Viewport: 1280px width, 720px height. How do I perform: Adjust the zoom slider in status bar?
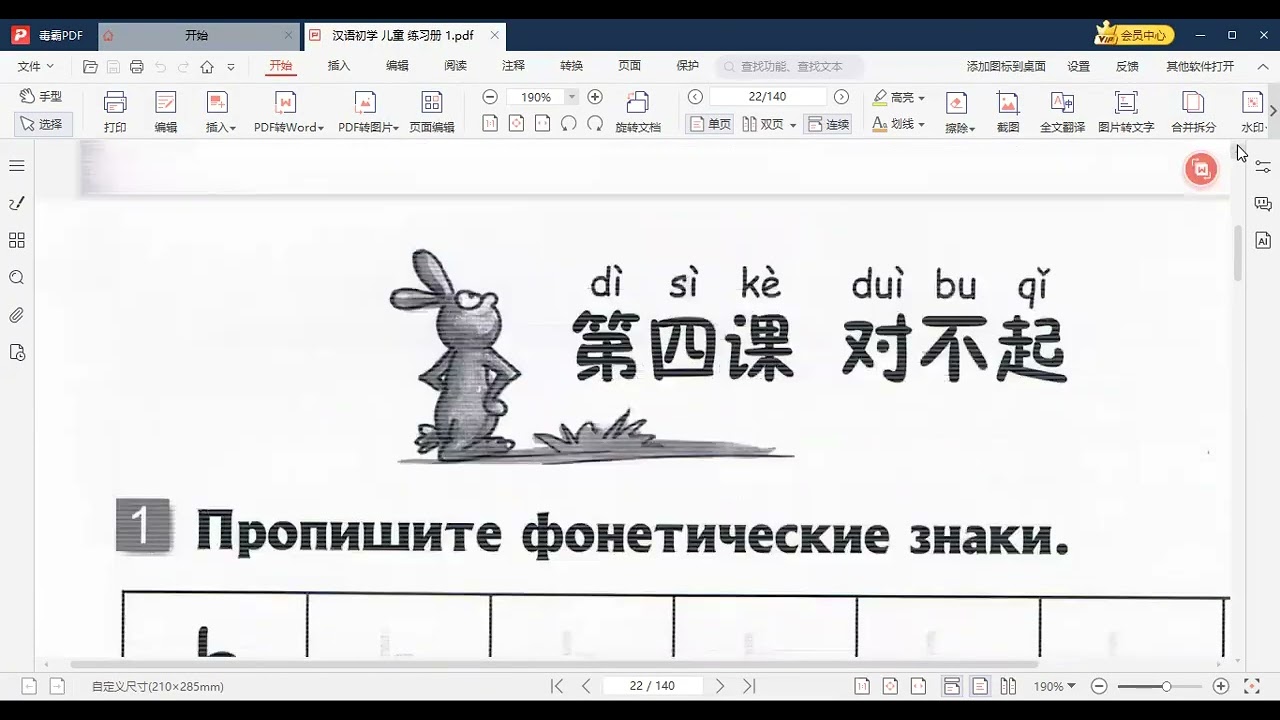point(1166,687)
